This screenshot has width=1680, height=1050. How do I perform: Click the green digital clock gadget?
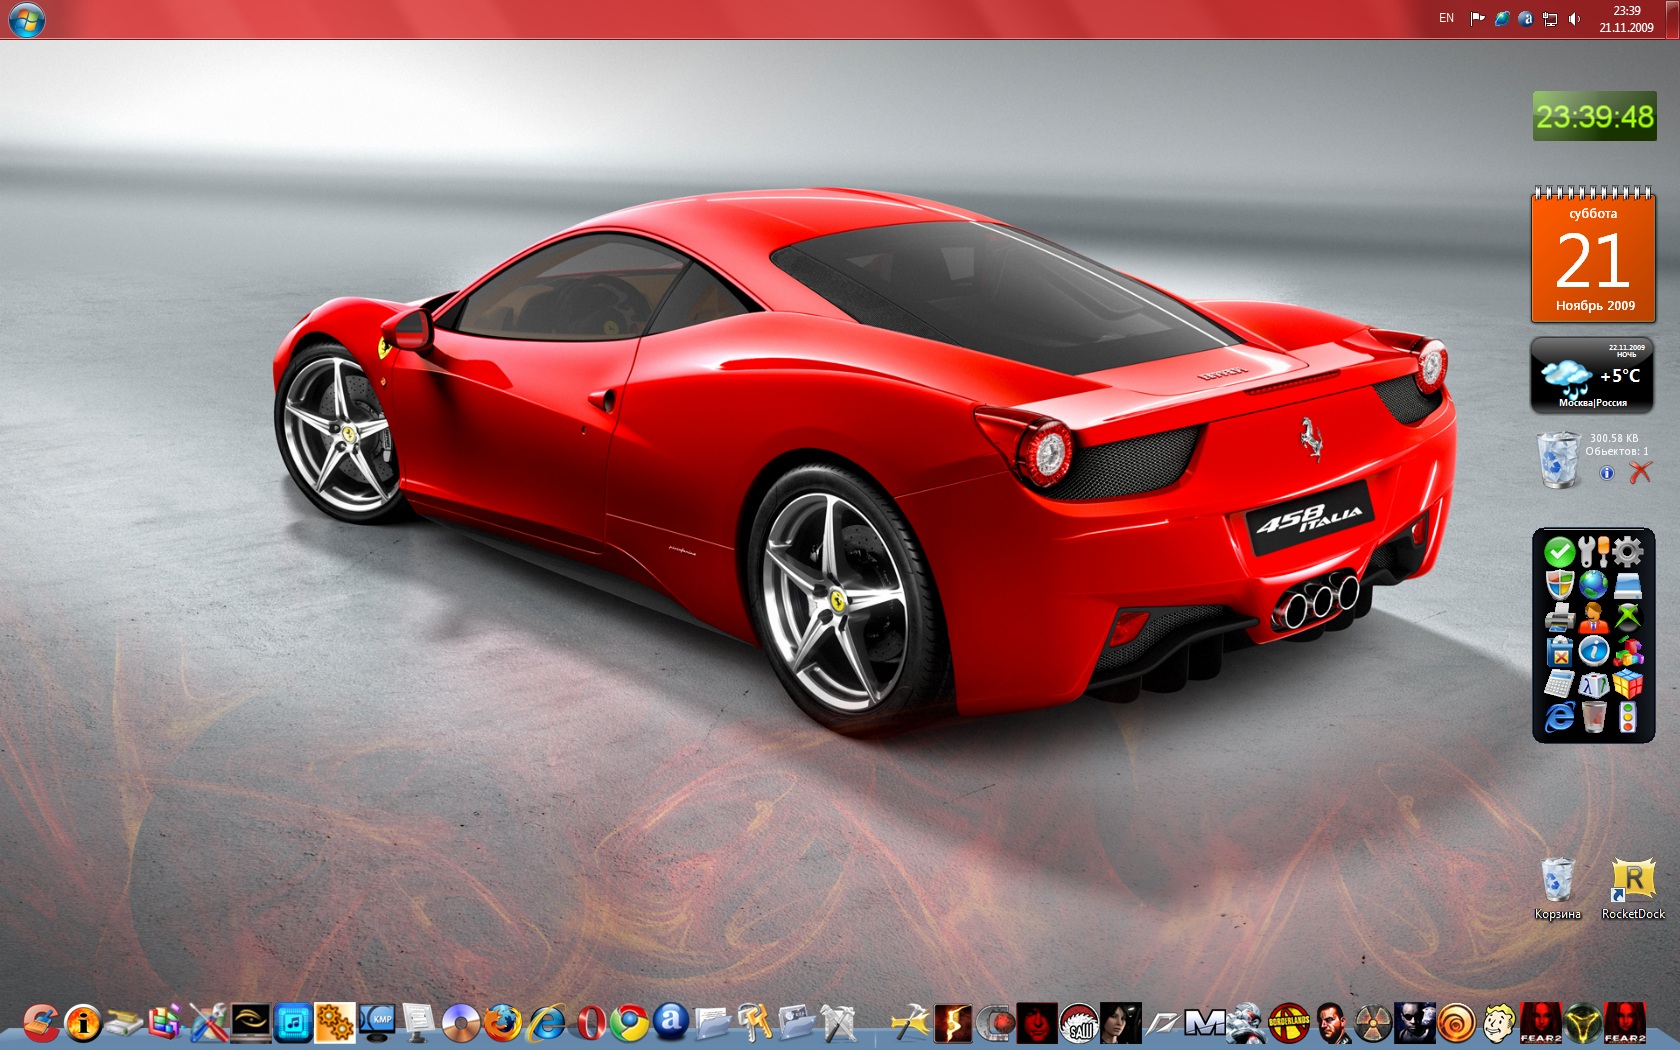click(1595, 117)
